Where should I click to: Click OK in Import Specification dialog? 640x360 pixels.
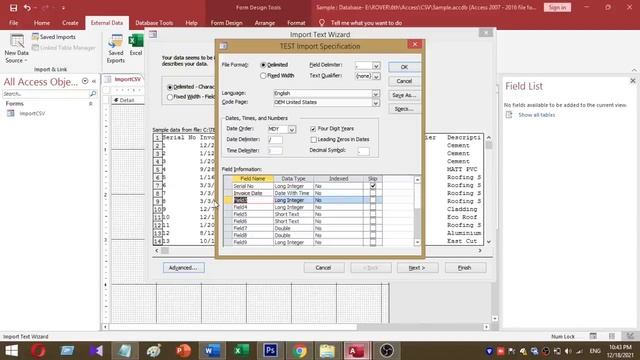coord(404,67)
